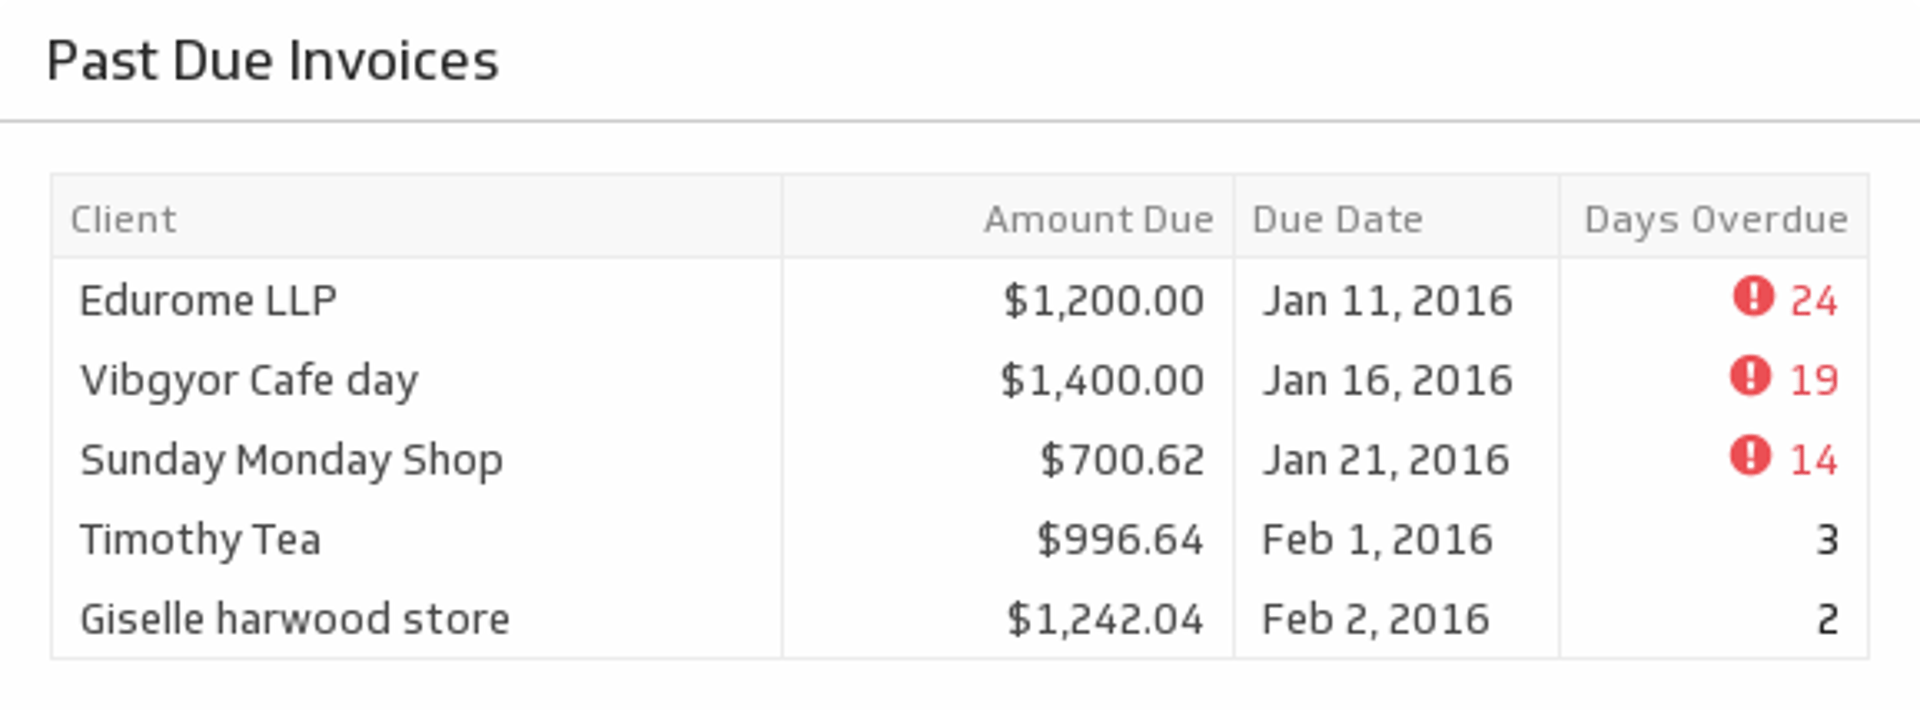Click the alert icon beside 24 days
This screenshot has width=1920, height=710.
point(1753,297)
